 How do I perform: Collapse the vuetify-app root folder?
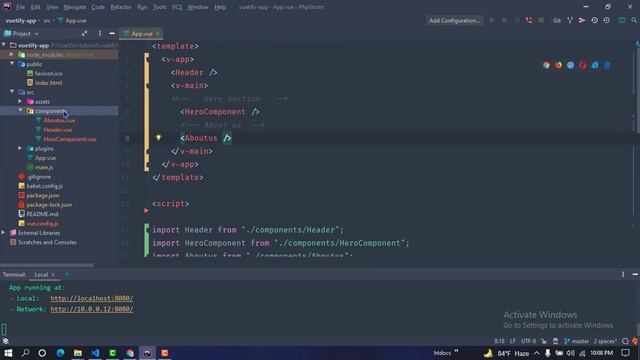pyautogui.click(x=4, y=45)
